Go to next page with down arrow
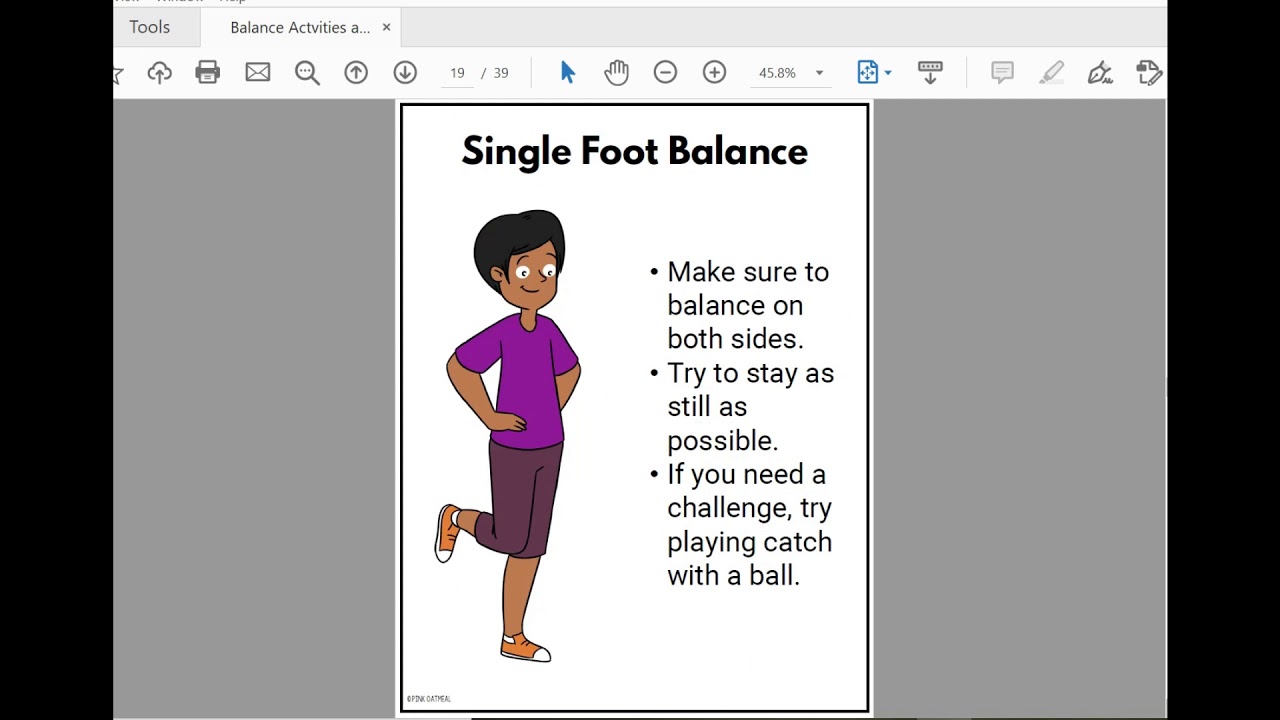The height and width of the screenshot is (720, 1280). (x=405, y=73)
